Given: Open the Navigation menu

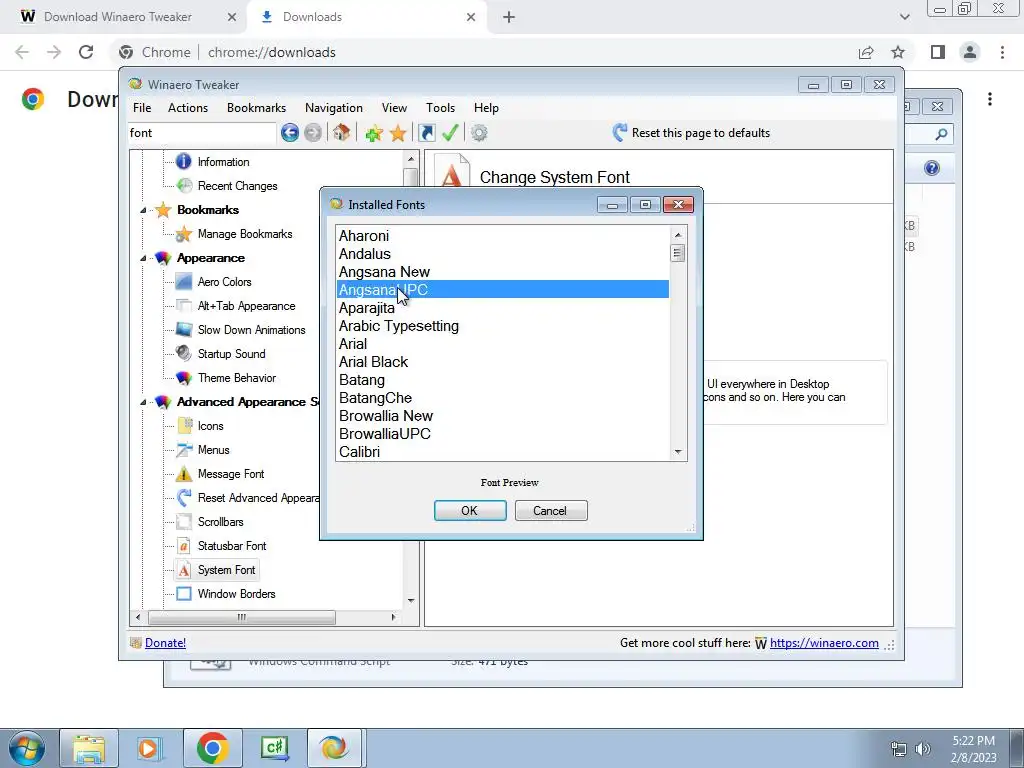Looking at the screenshot, I should point(334,108).
